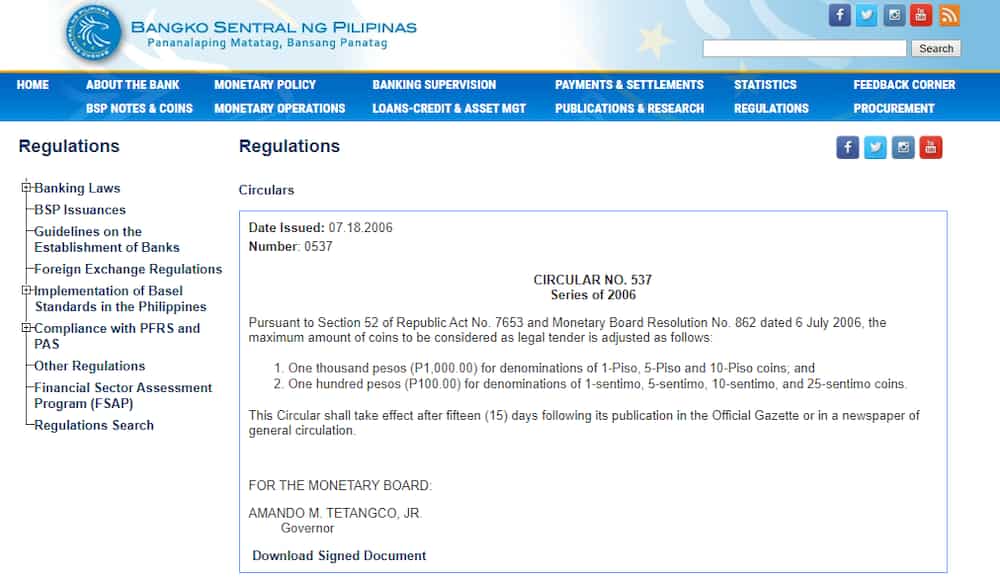Image resolution: width=1000 pixels, height=580 pixels.
Task: Open the BANKING SUPERVISION menu
Action: coord(434,85)
